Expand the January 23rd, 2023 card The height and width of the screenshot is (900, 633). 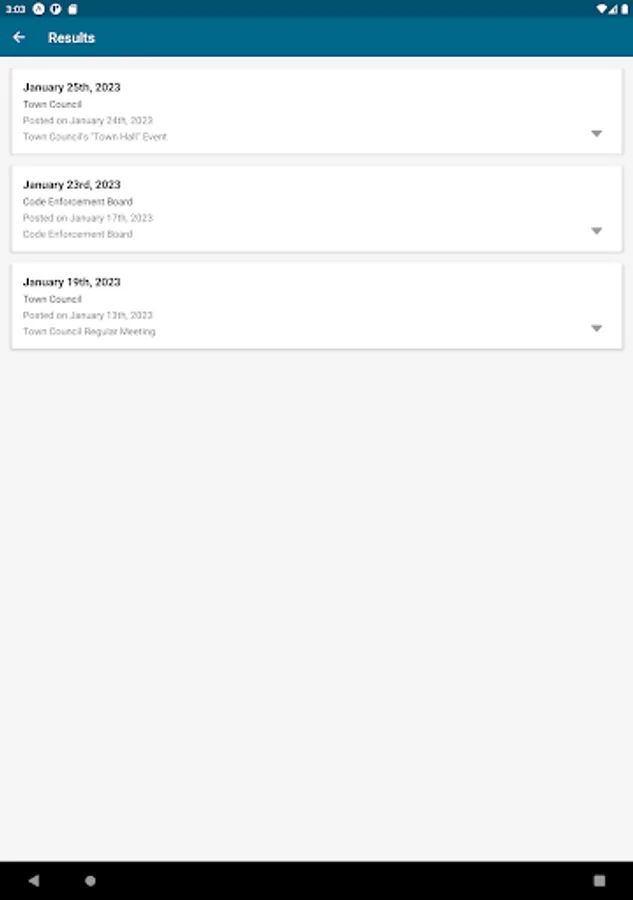(596, 231)
